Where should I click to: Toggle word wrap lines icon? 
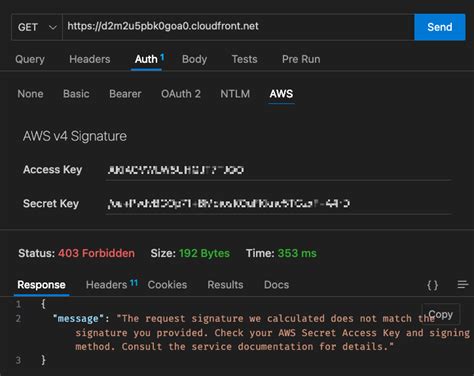[x=463, y=284]
